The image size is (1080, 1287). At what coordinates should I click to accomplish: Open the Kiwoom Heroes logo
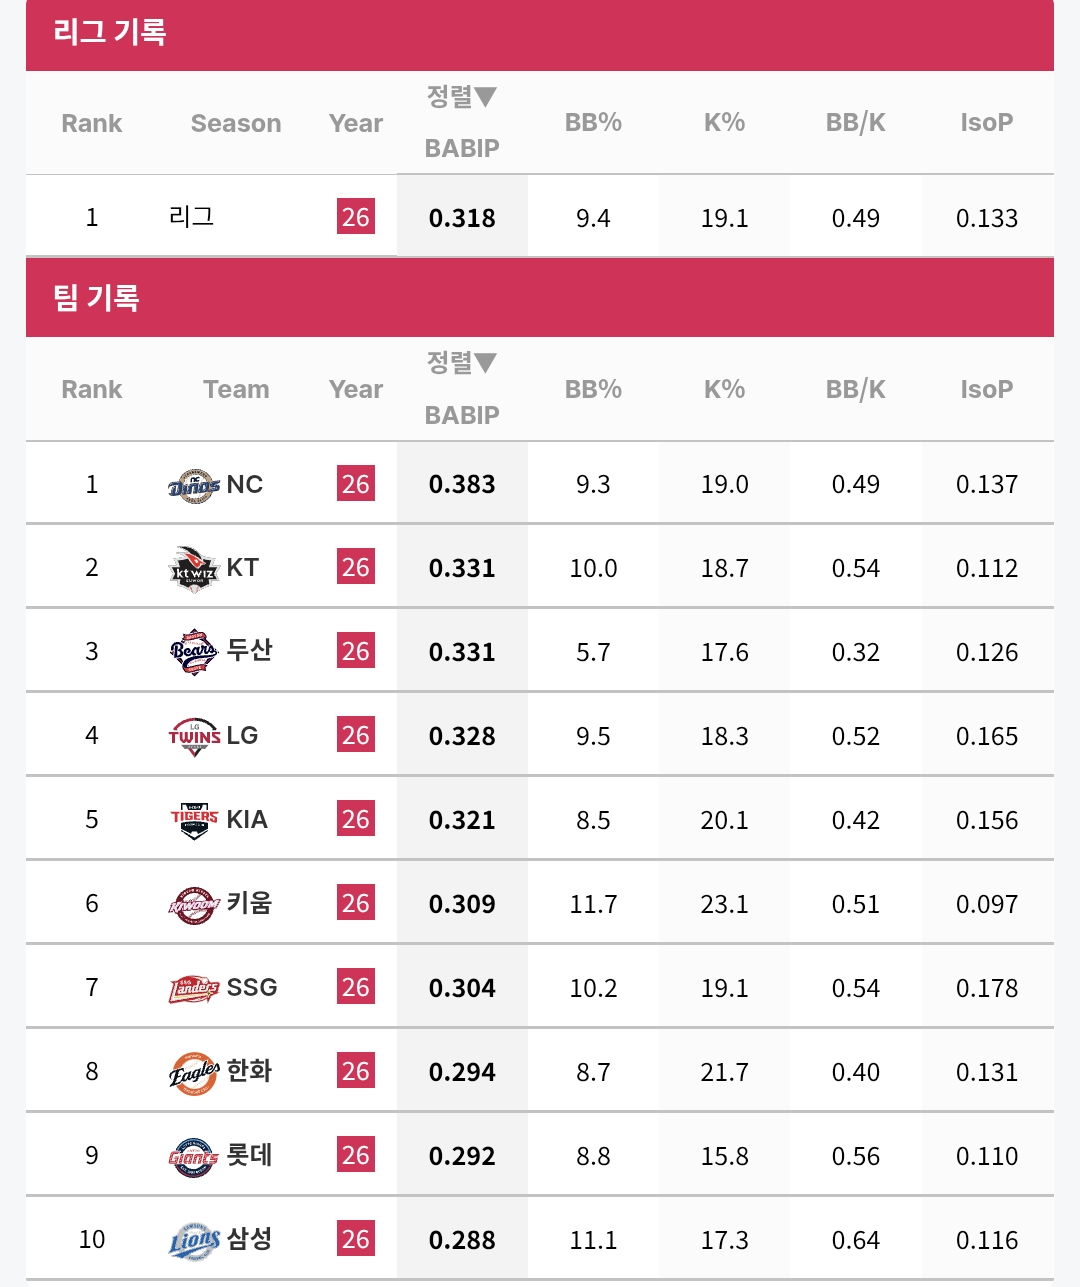(194, 904)
